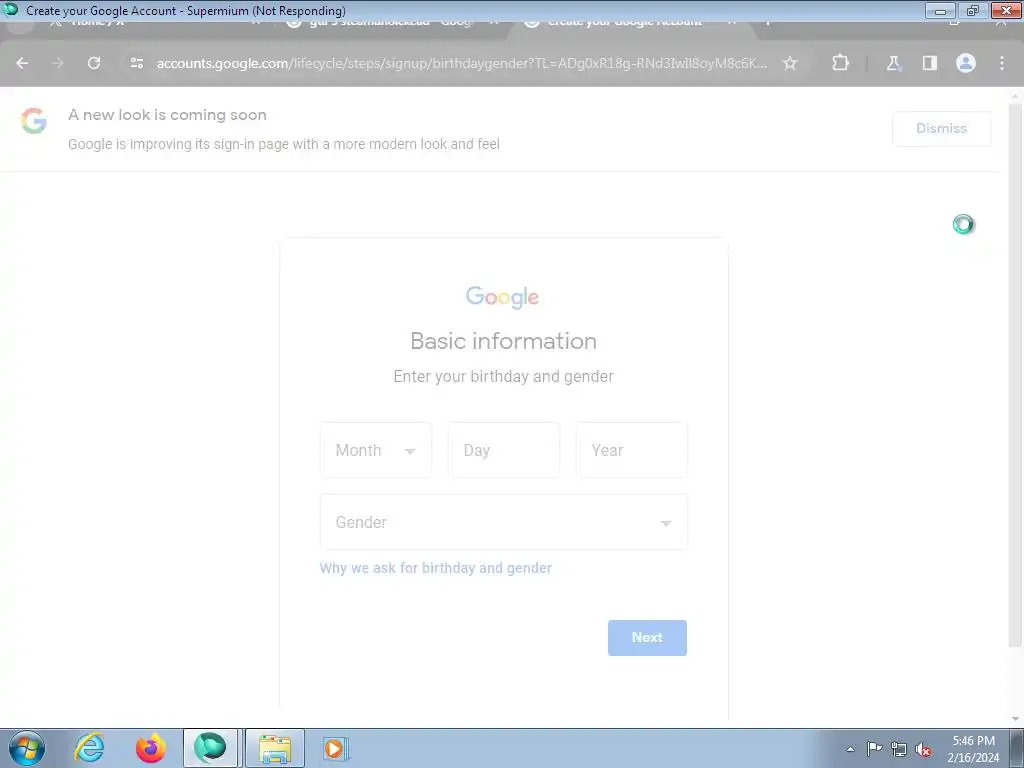Open the network tray icon
This screenshot has height=768, width=1024.
[x=899, y=749]
